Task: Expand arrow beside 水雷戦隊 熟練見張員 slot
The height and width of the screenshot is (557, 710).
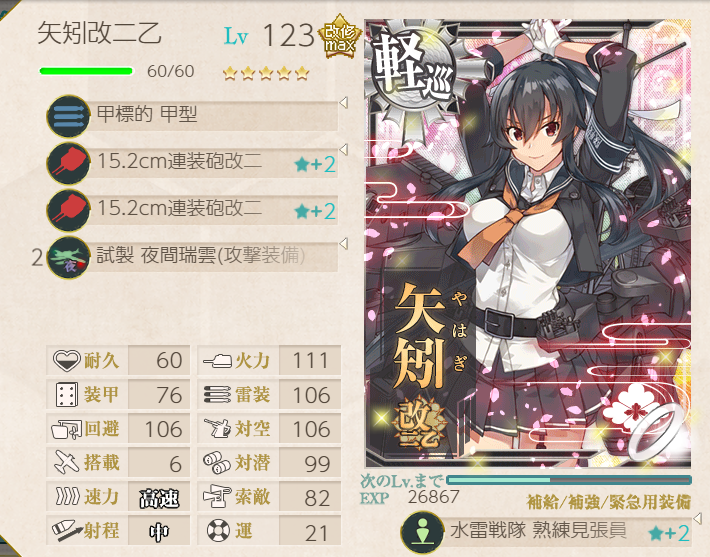Action: (x=698, y=518)
